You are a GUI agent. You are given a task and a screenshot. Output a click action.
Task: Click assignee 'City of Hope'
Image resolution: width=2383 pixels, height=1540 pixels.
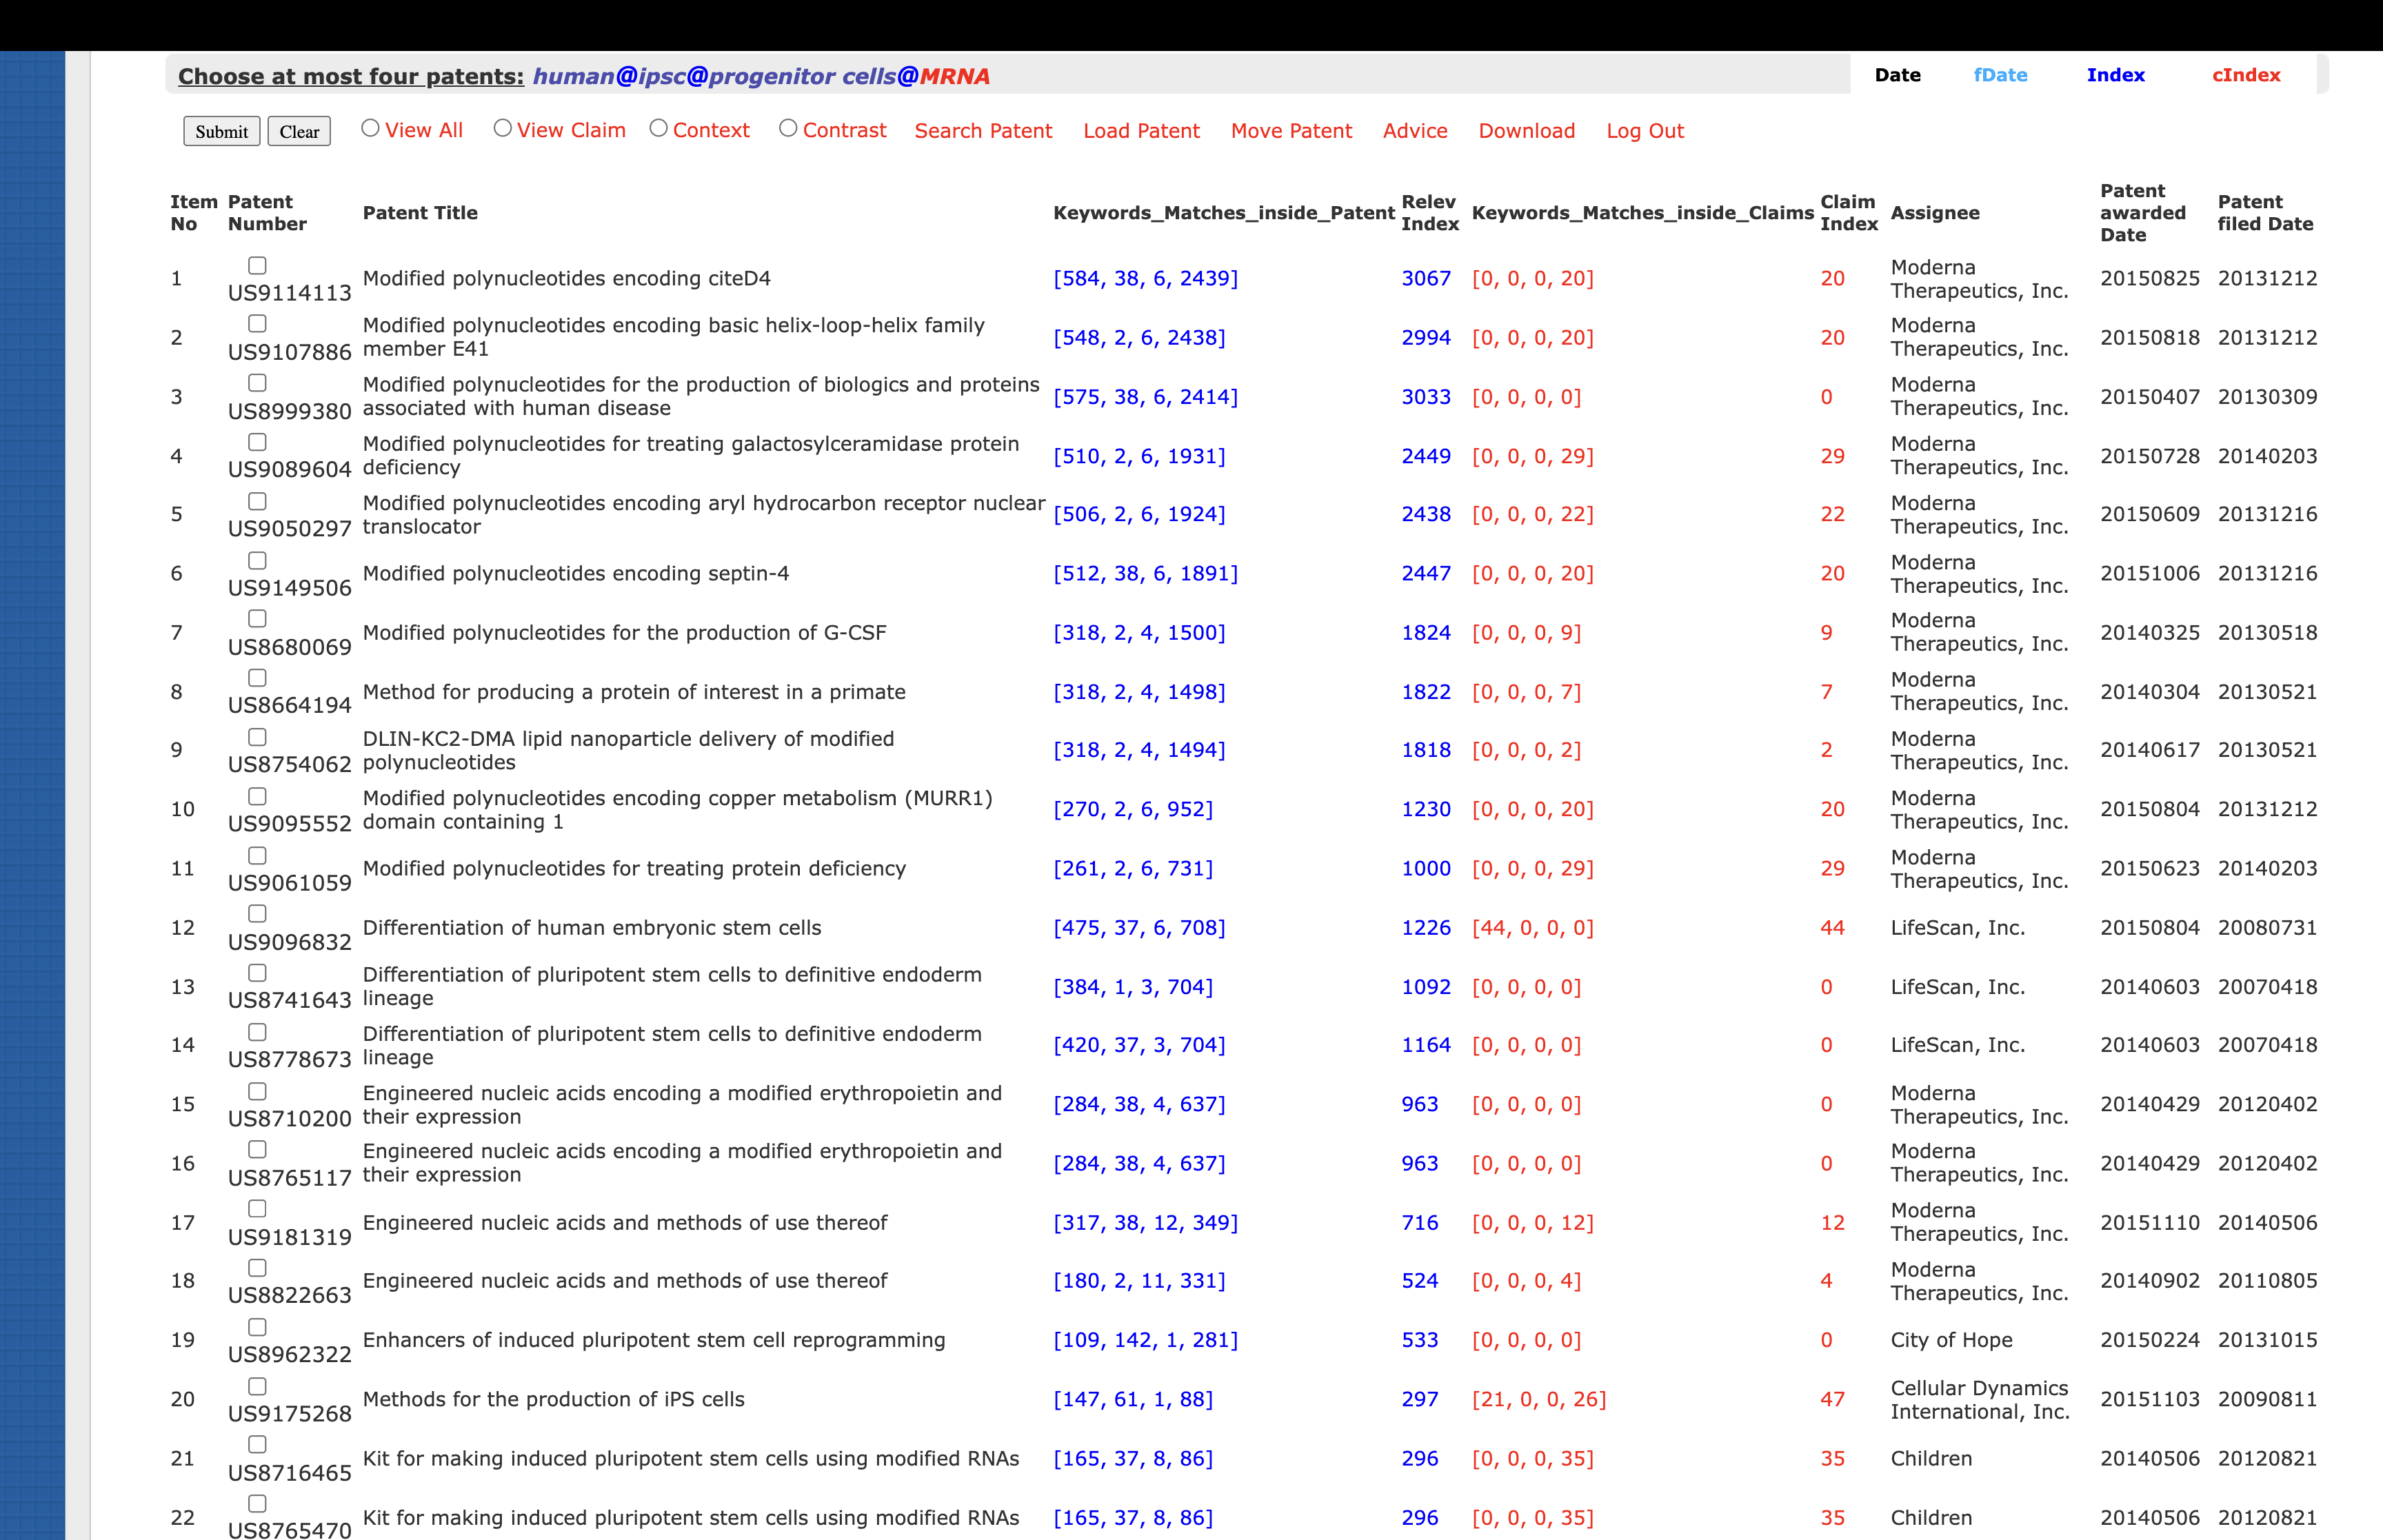coord(1951,1340)
